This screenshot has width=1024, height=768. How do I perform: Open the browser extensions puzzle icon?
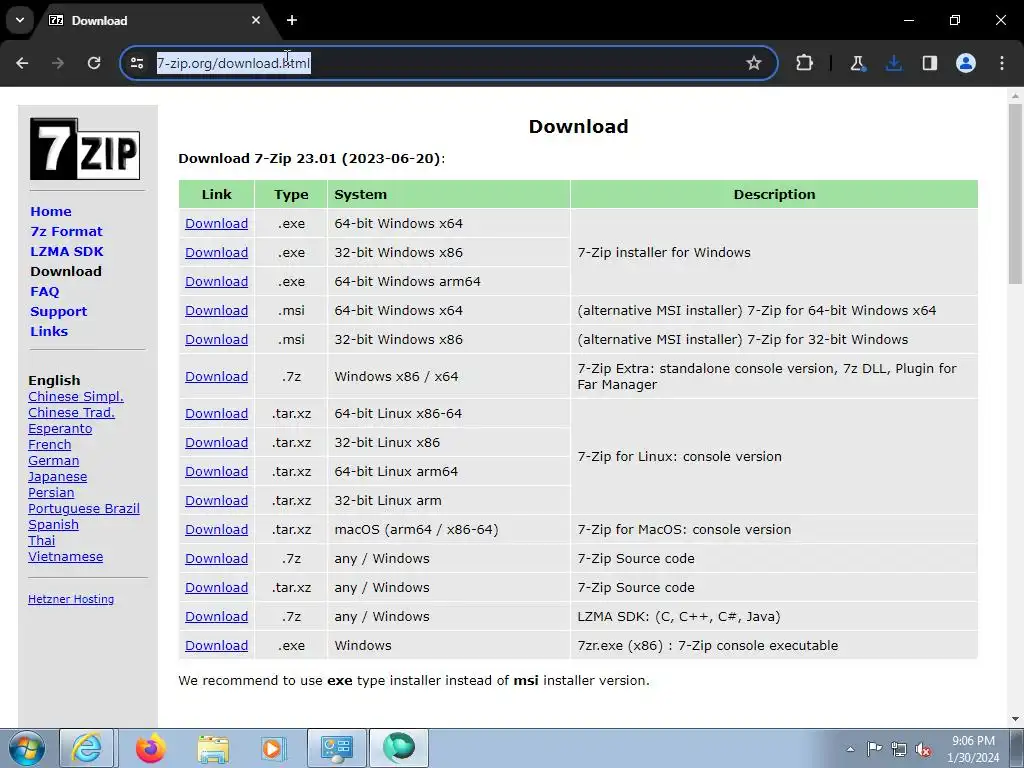(805, 63)
